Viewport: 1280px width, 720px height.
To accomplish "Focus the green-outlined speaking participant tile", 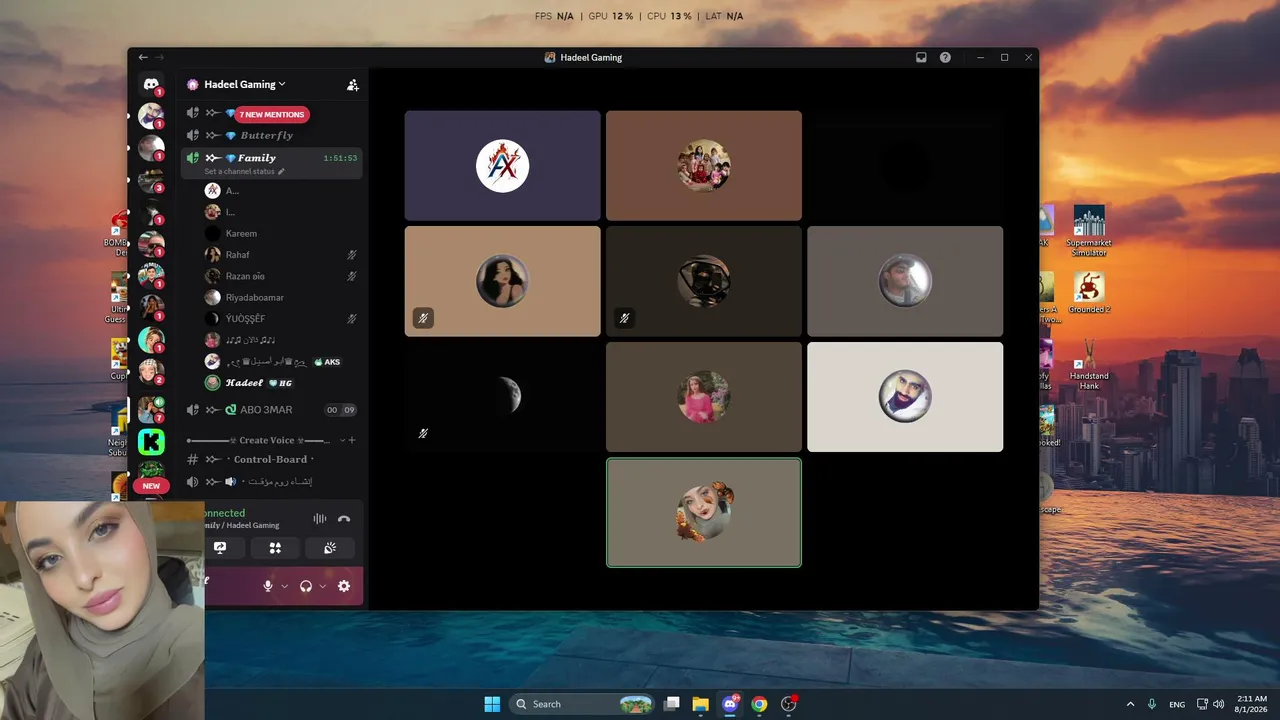I will [704, 512].
